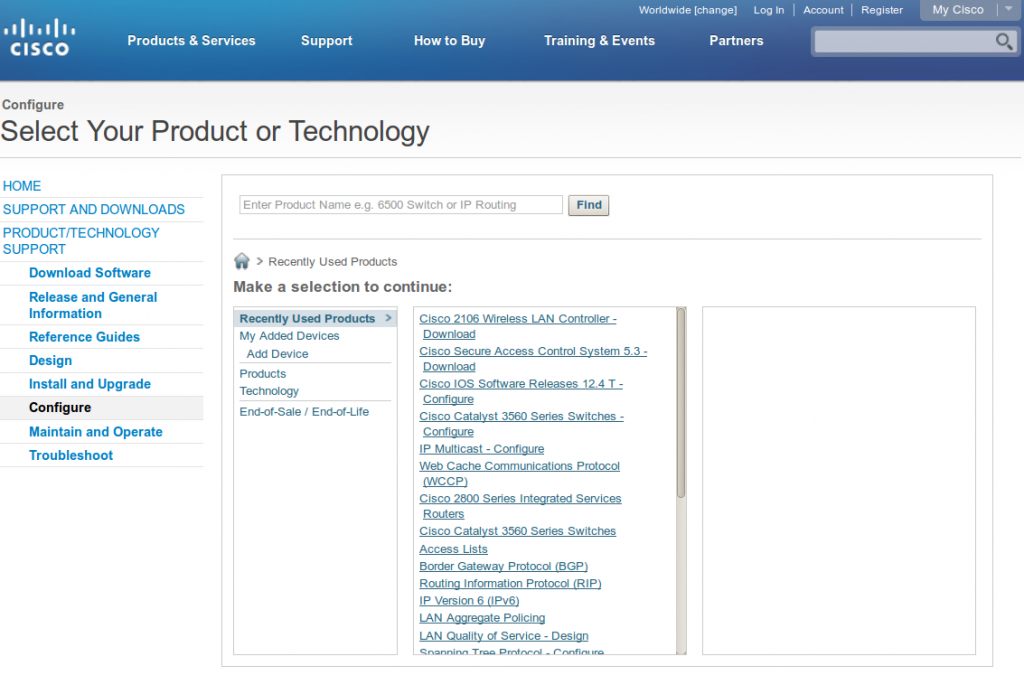Select My Added Devices in the list

pos(289,335)
